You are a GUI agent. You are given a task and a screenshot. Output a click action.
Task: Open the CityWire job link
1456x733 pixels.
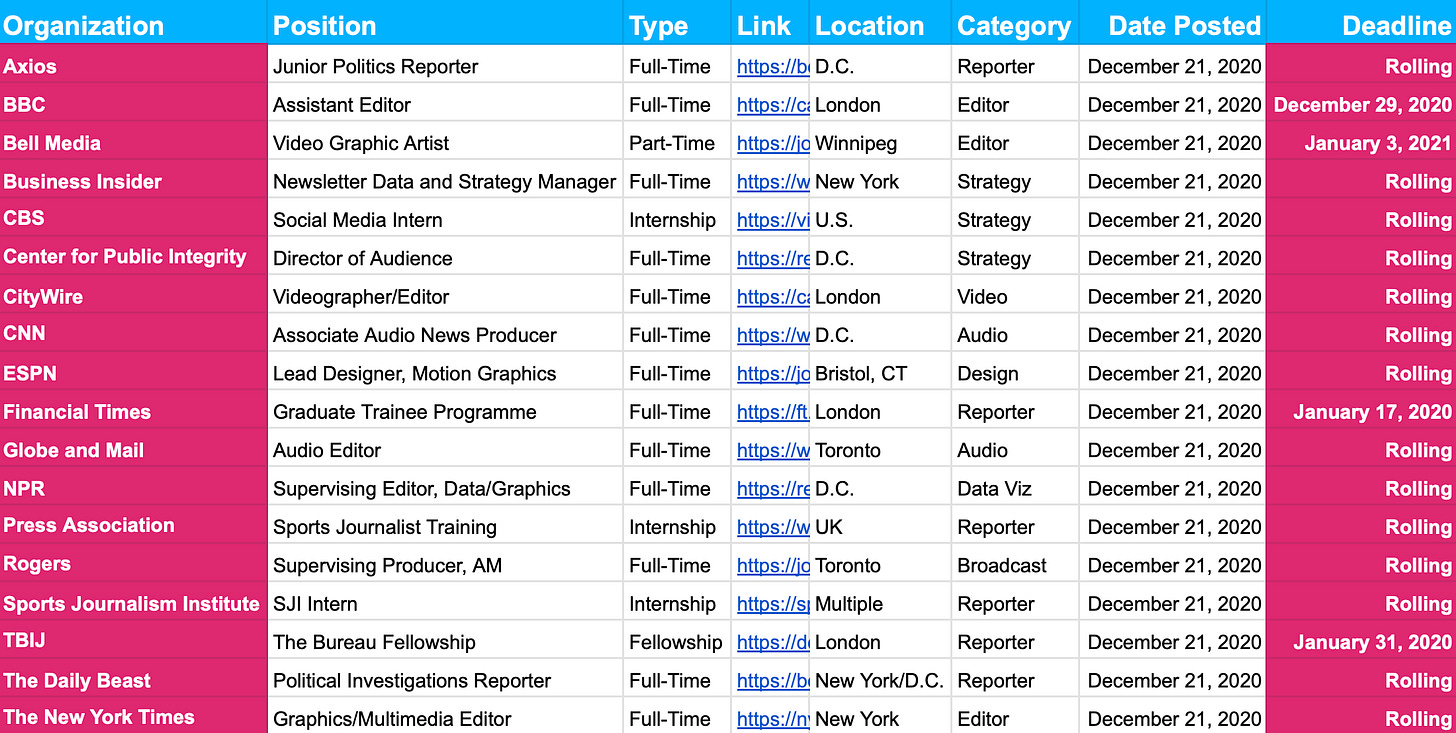773,297
